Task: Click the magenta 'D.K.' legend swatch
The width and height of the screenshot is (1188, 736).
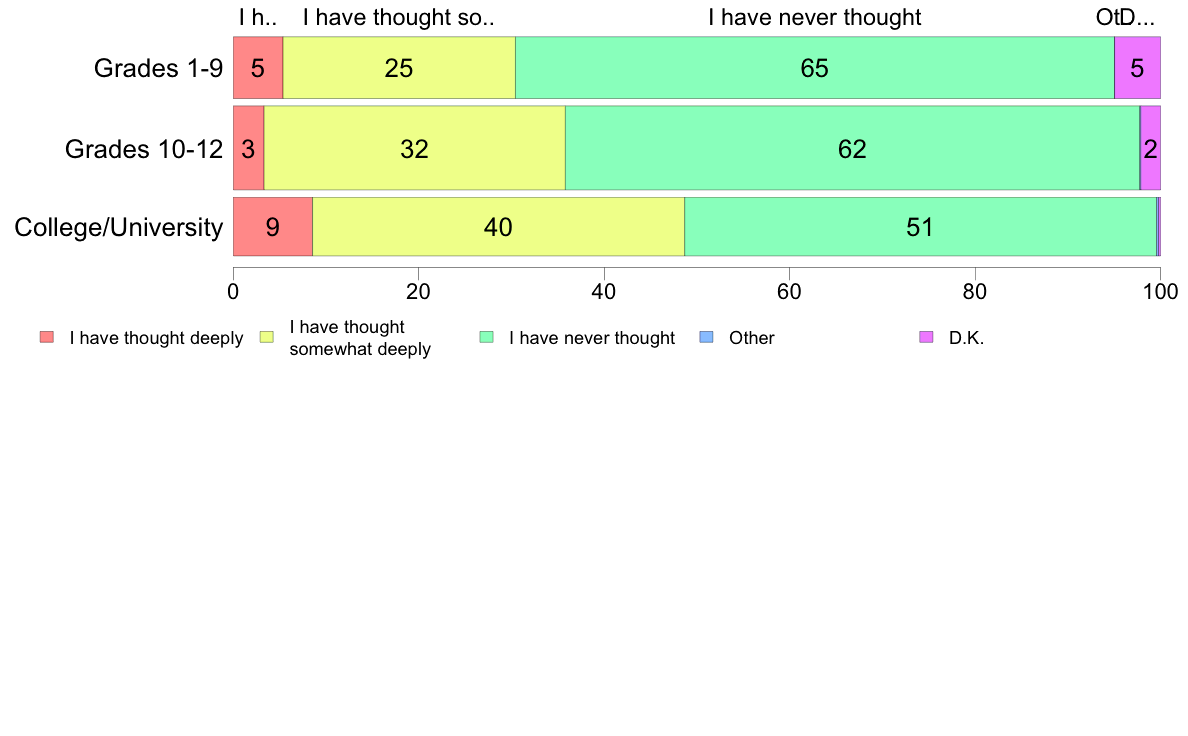Action: tap(926, 337)
